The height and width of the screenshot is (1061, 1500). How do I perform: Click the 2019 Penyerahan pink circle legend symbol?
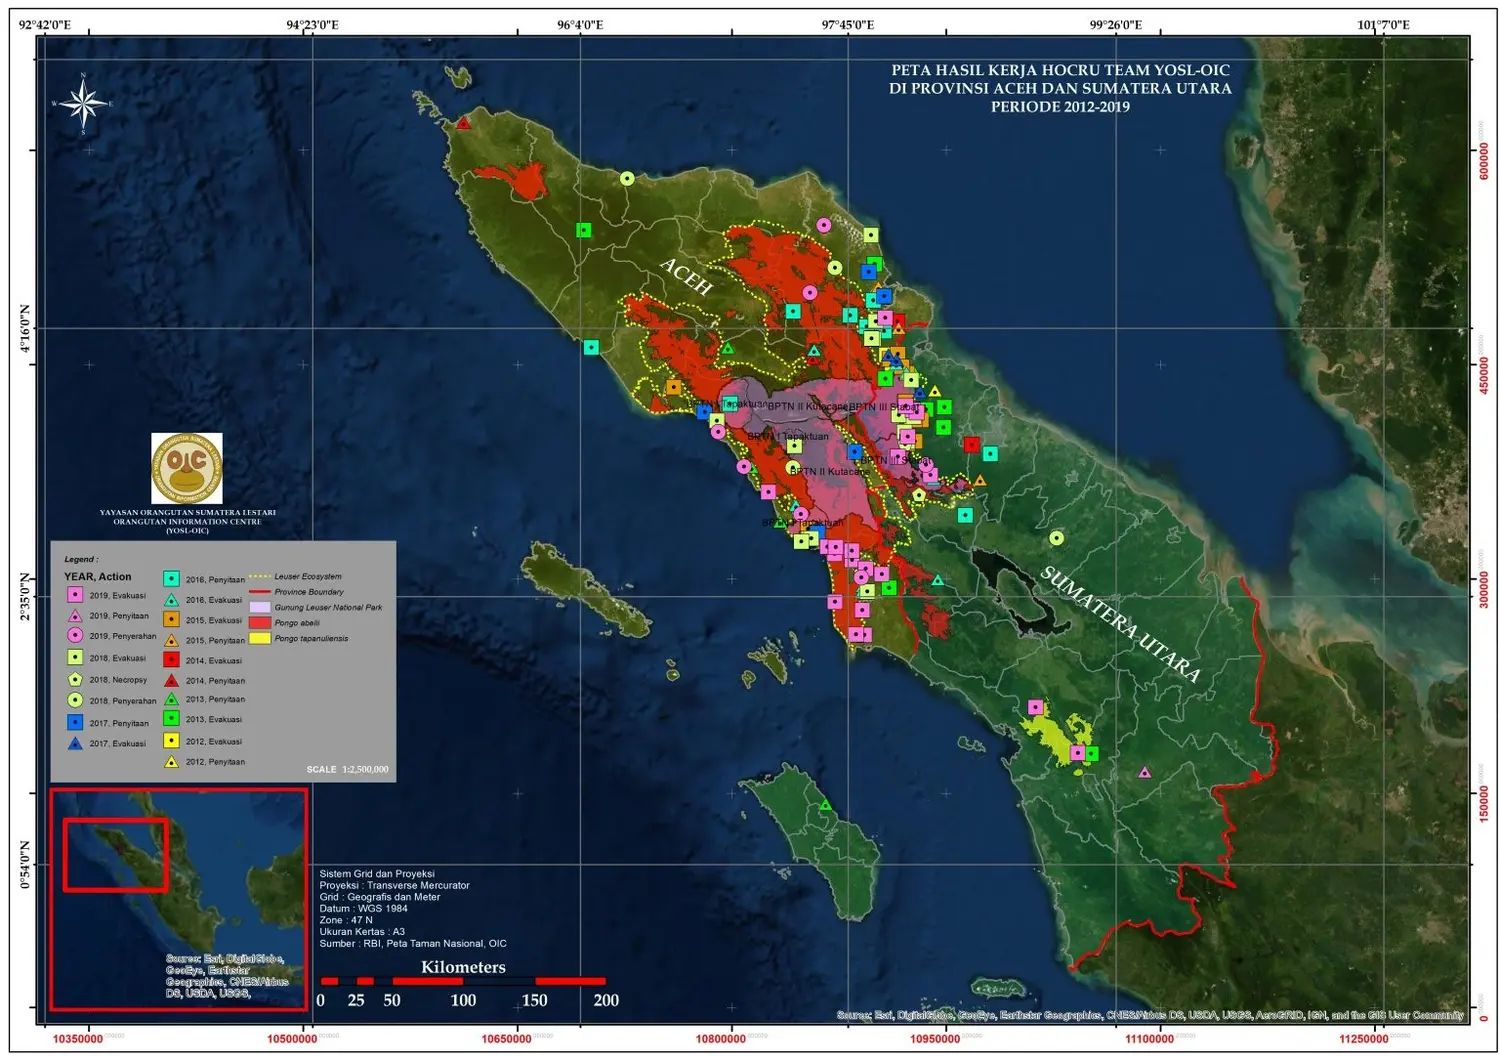[75, 635]
